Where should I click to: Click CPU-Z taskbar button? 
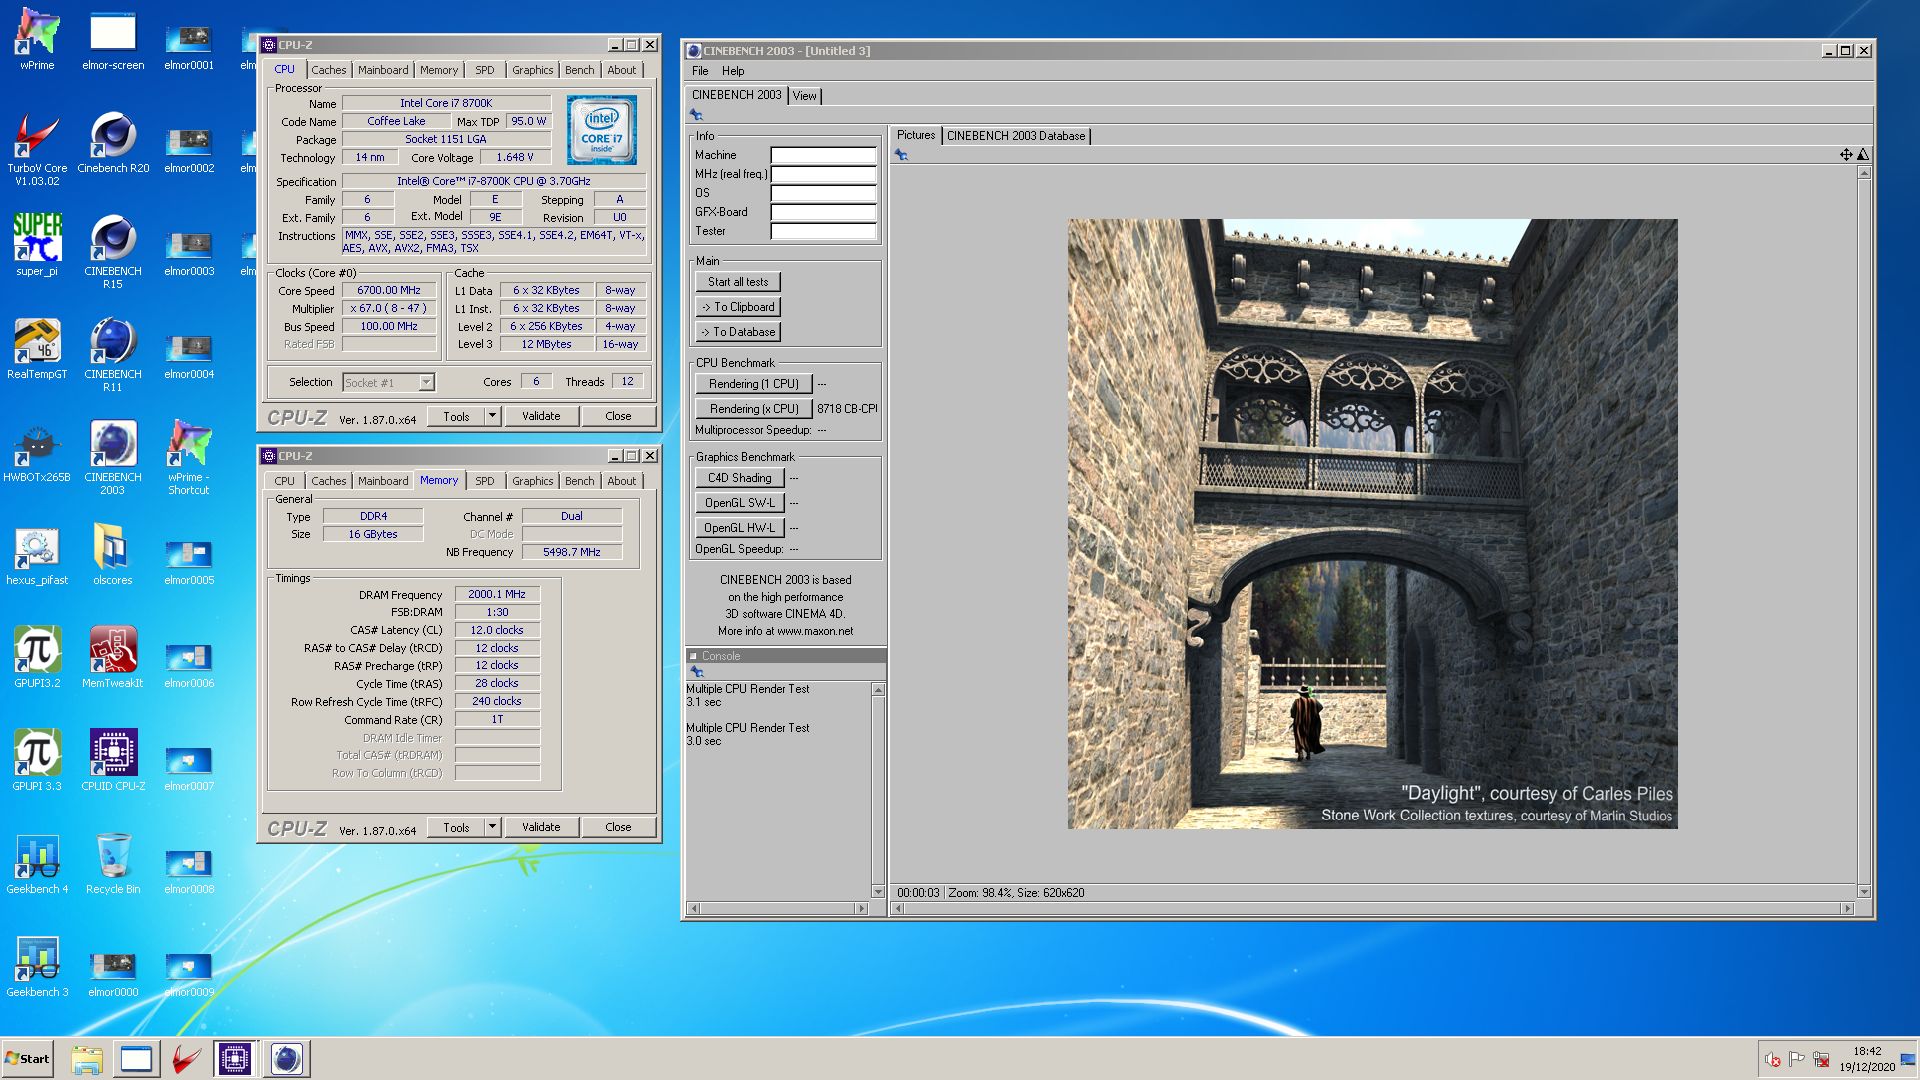pos(235,1059)
